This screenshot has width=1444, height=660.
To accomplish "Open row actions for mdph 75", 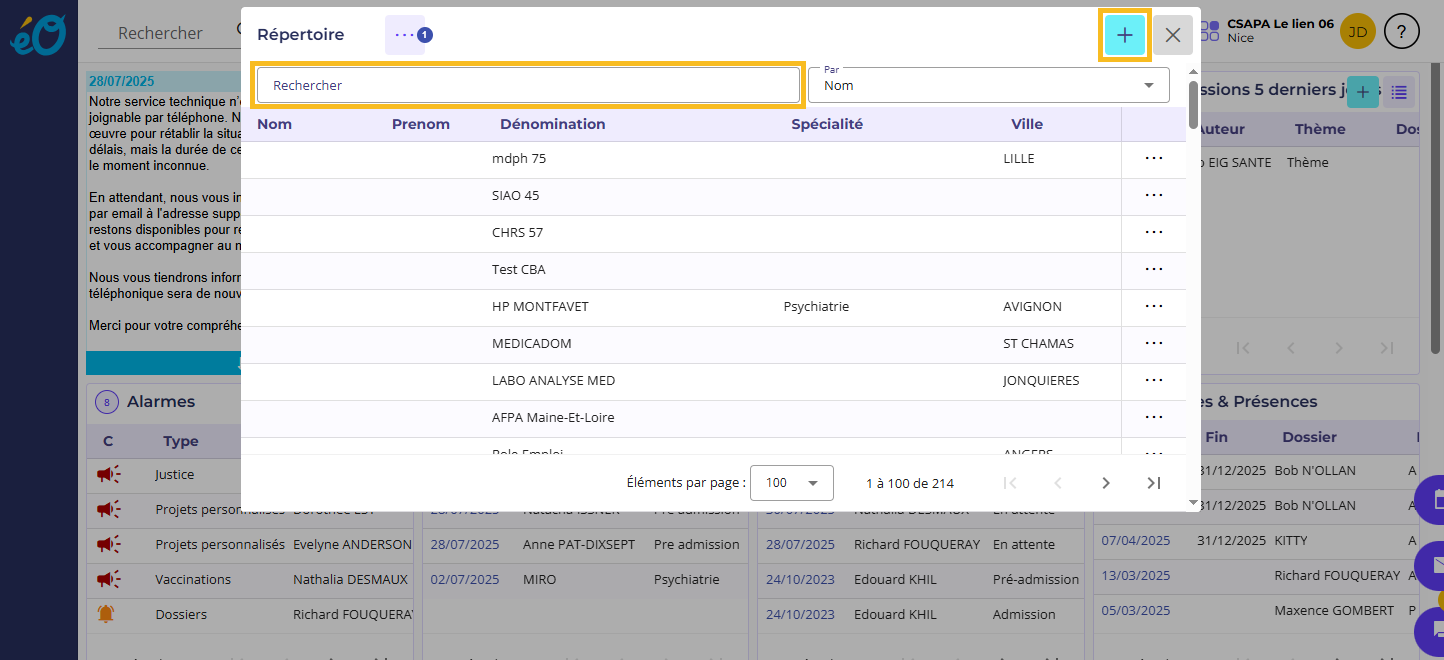I will [1153, 158].
